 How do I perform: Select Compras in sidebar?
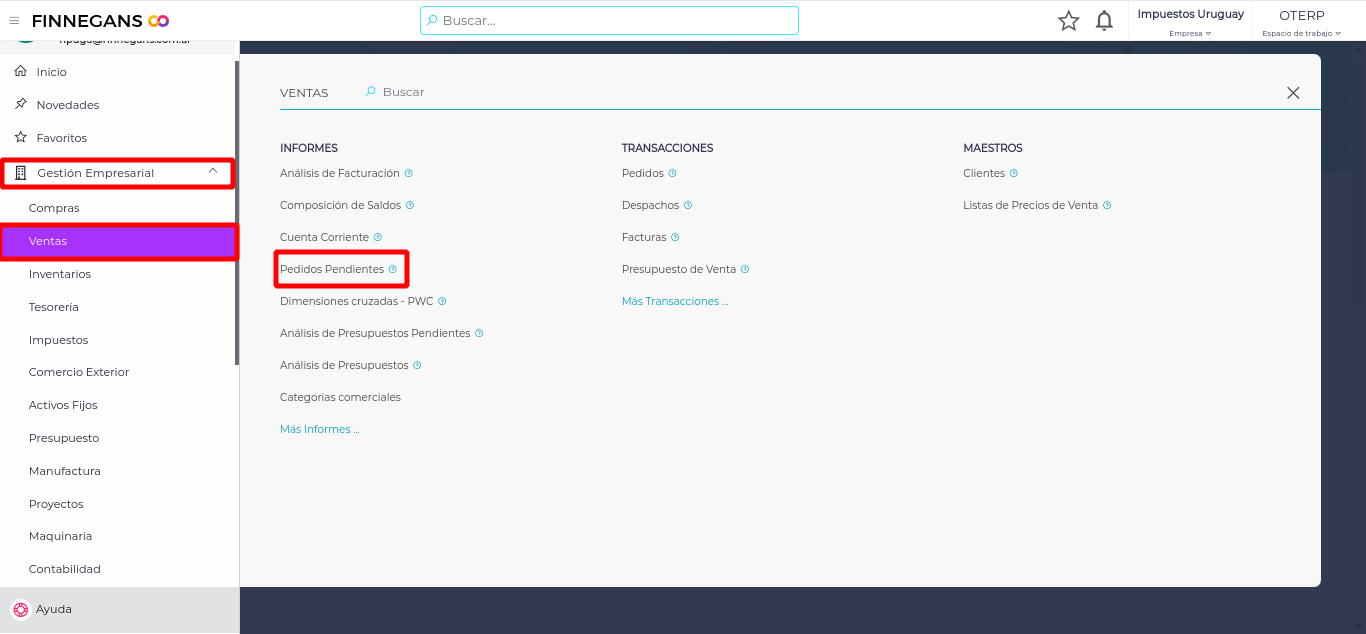pos(54,208)
